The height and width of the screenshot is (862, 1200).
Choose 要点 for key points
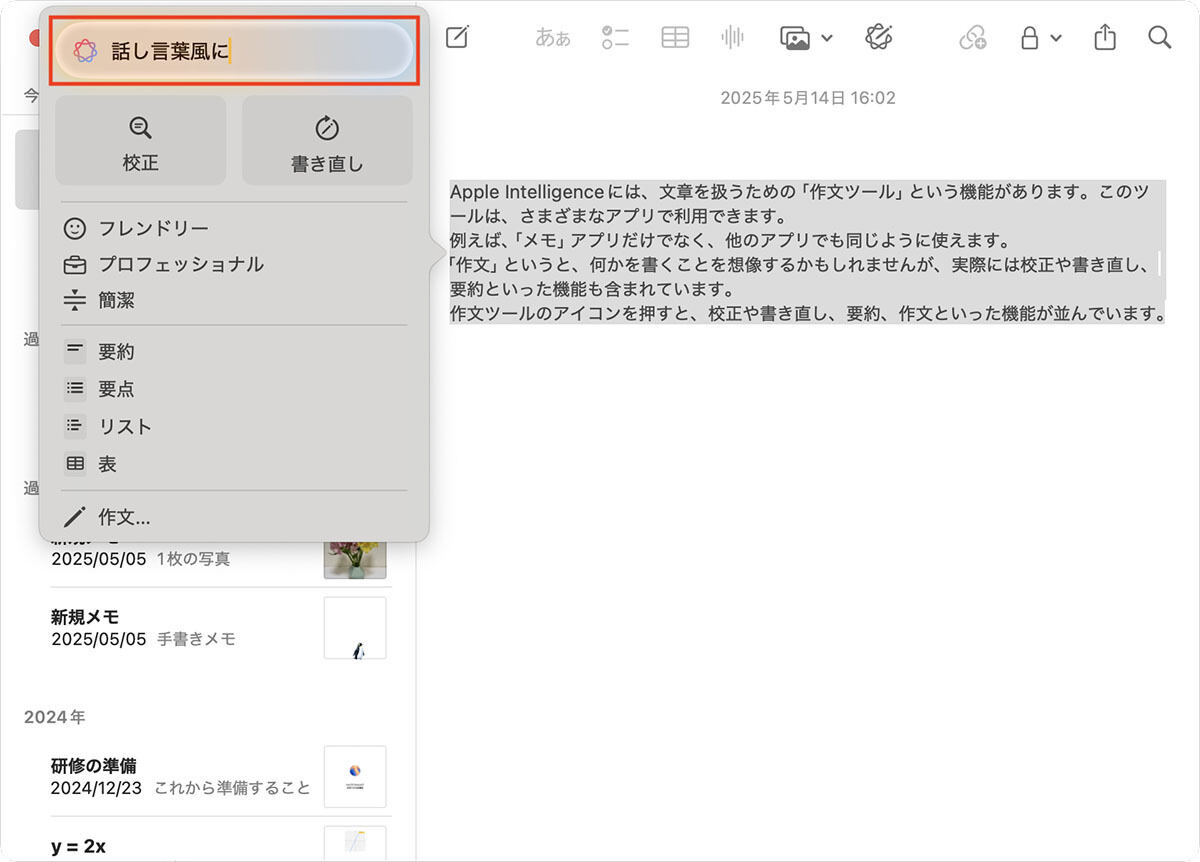99,389
